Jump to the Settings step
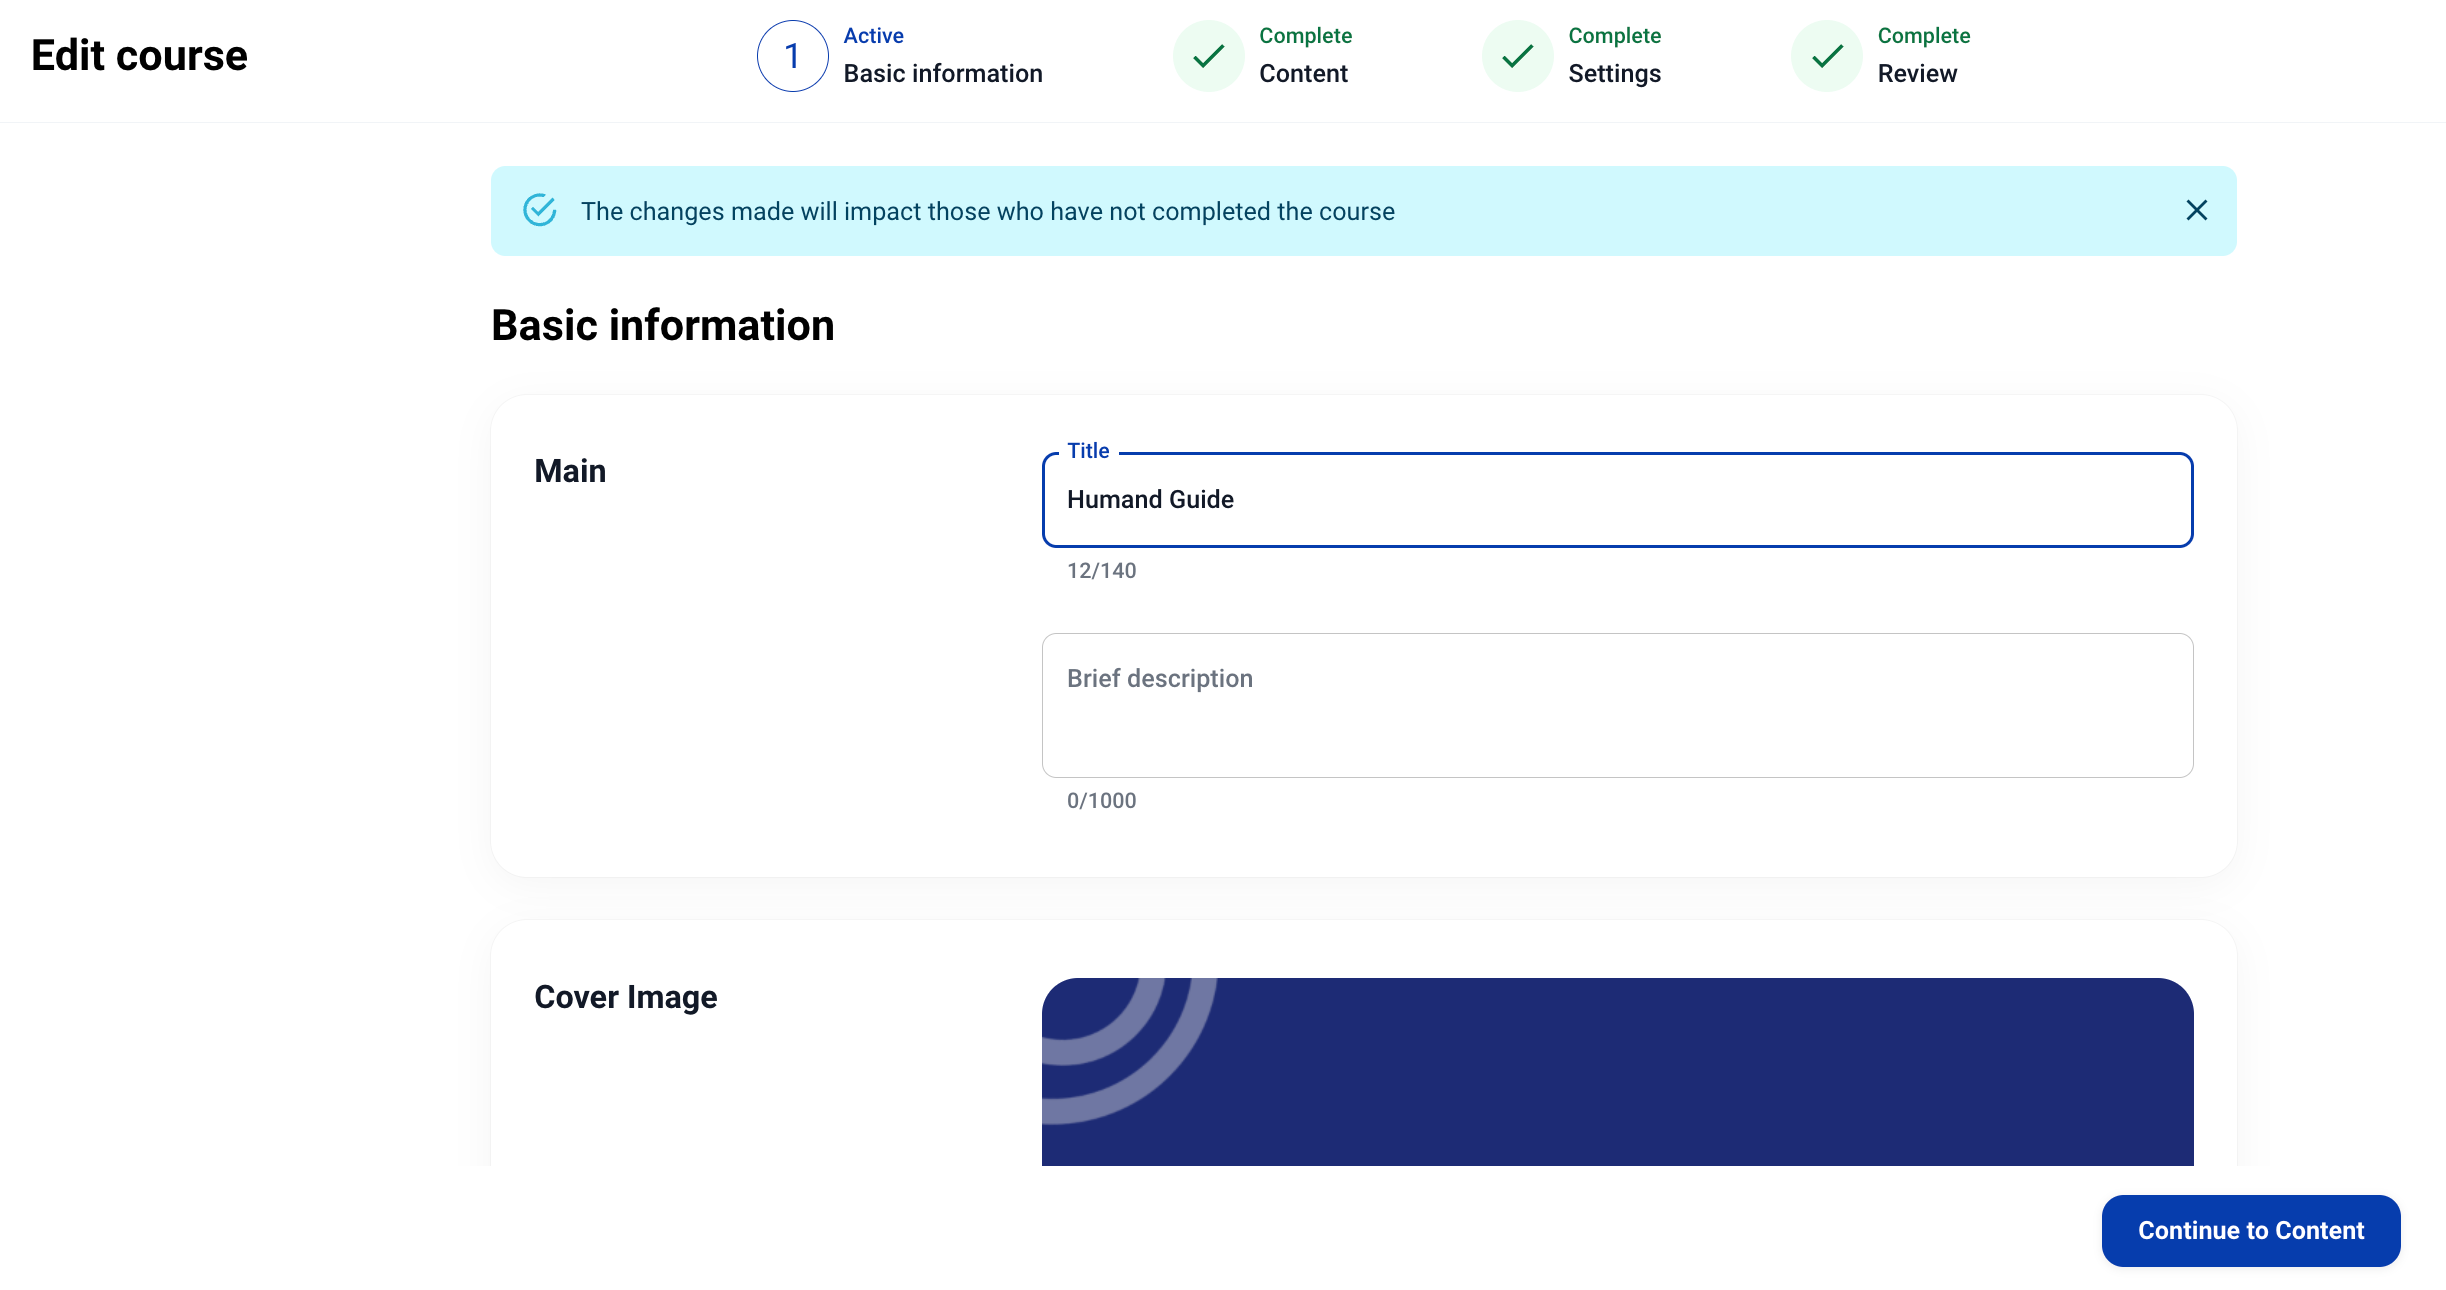The height and width of the screenshot is (1290, 2446). coord(1614,73)
